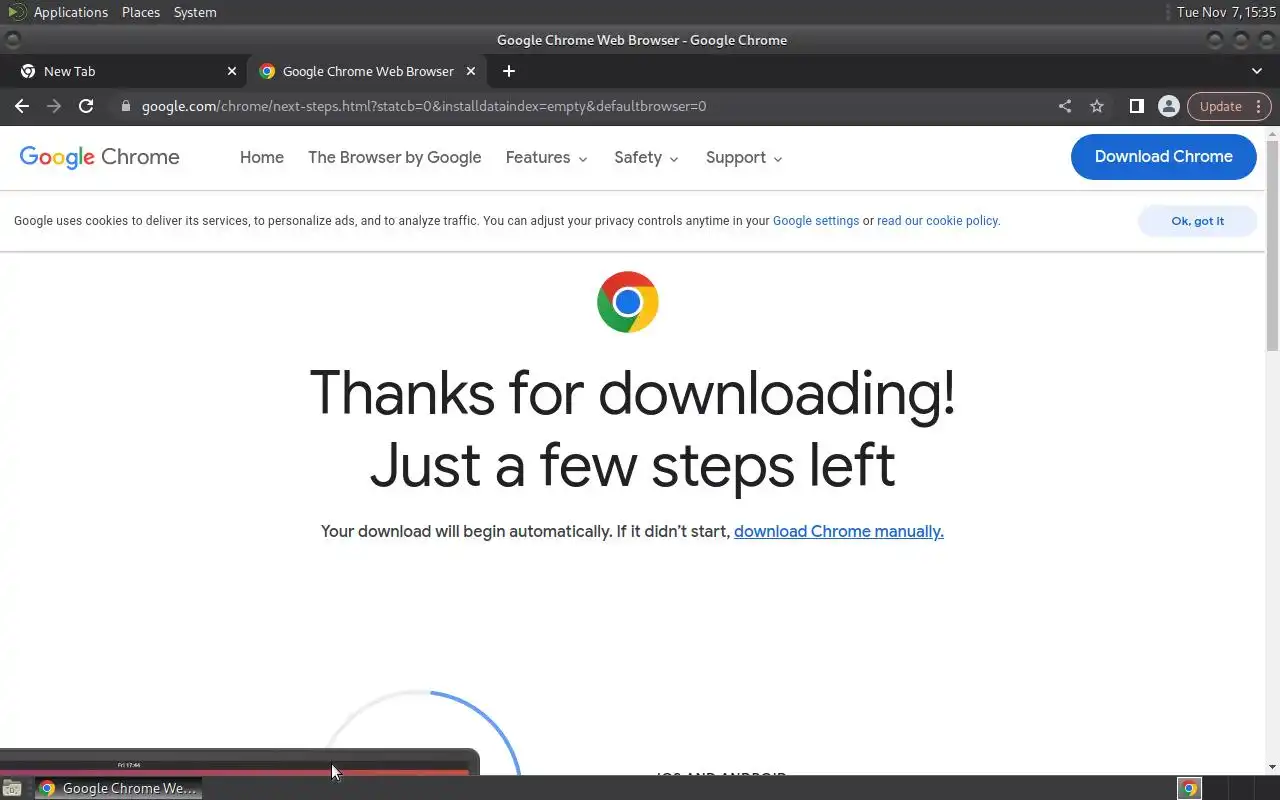Close the New Tab tab
The height and width of the screenshot is (800, 1280).
coord(232,71)
